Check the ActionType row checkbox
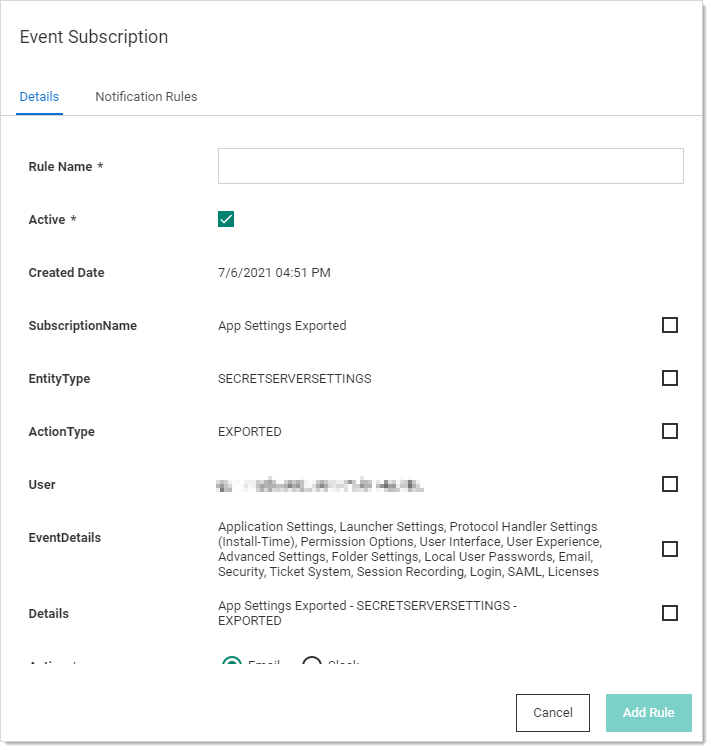711x750 pixels. [x=670, y=431]
